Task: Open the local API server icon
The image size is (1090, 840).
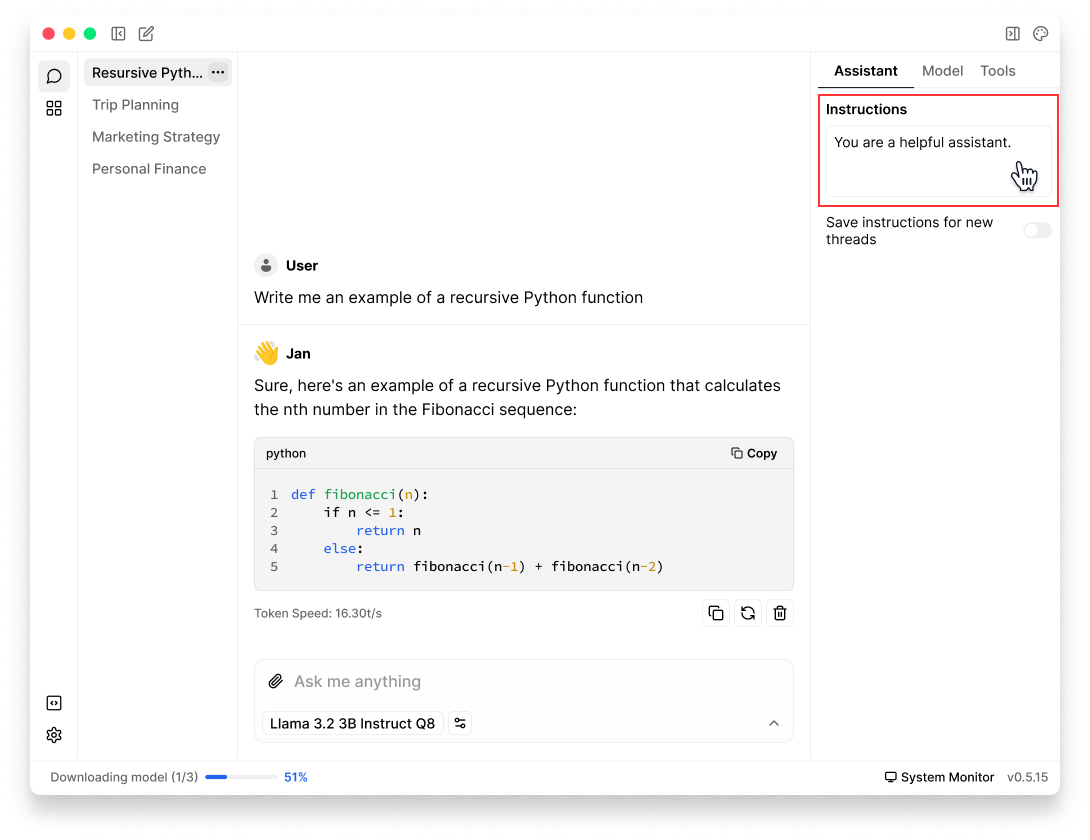Action: tap(54, 703)
